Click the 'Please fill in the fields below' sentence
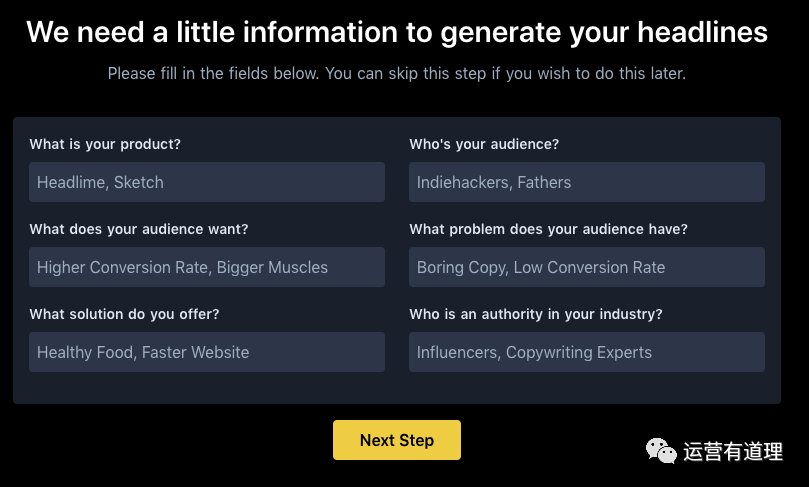Screen dimensions: 809x487 tap(214, 73)
